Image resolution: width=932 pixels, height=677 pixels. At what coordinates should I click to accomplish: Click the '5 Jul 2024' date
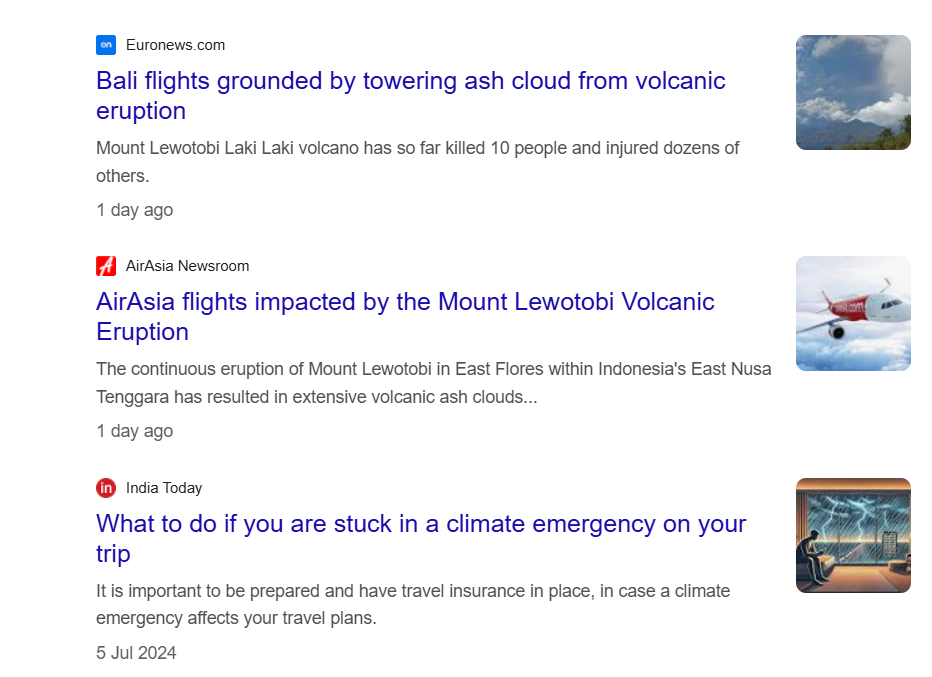tap(136, 653)
